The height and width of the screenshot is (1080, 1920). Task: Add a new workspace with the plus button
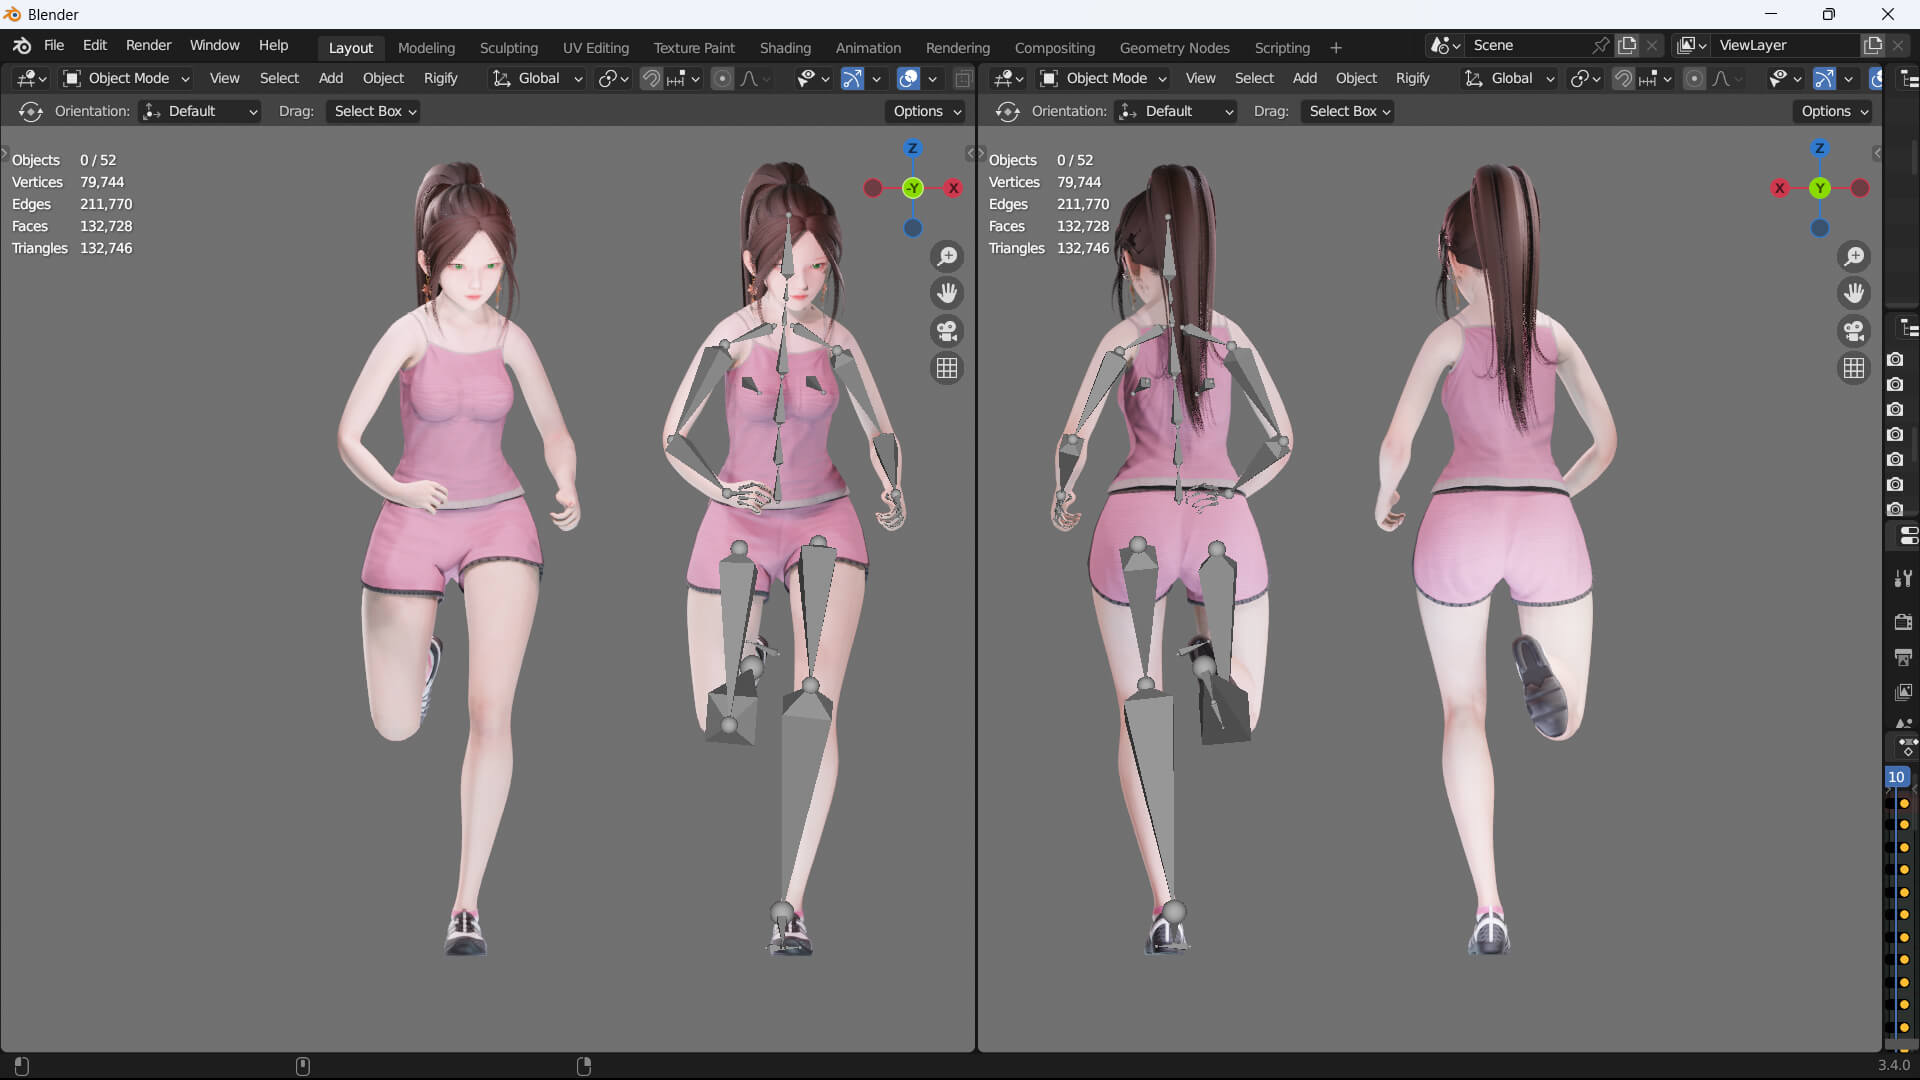(x=1335, y=48)
